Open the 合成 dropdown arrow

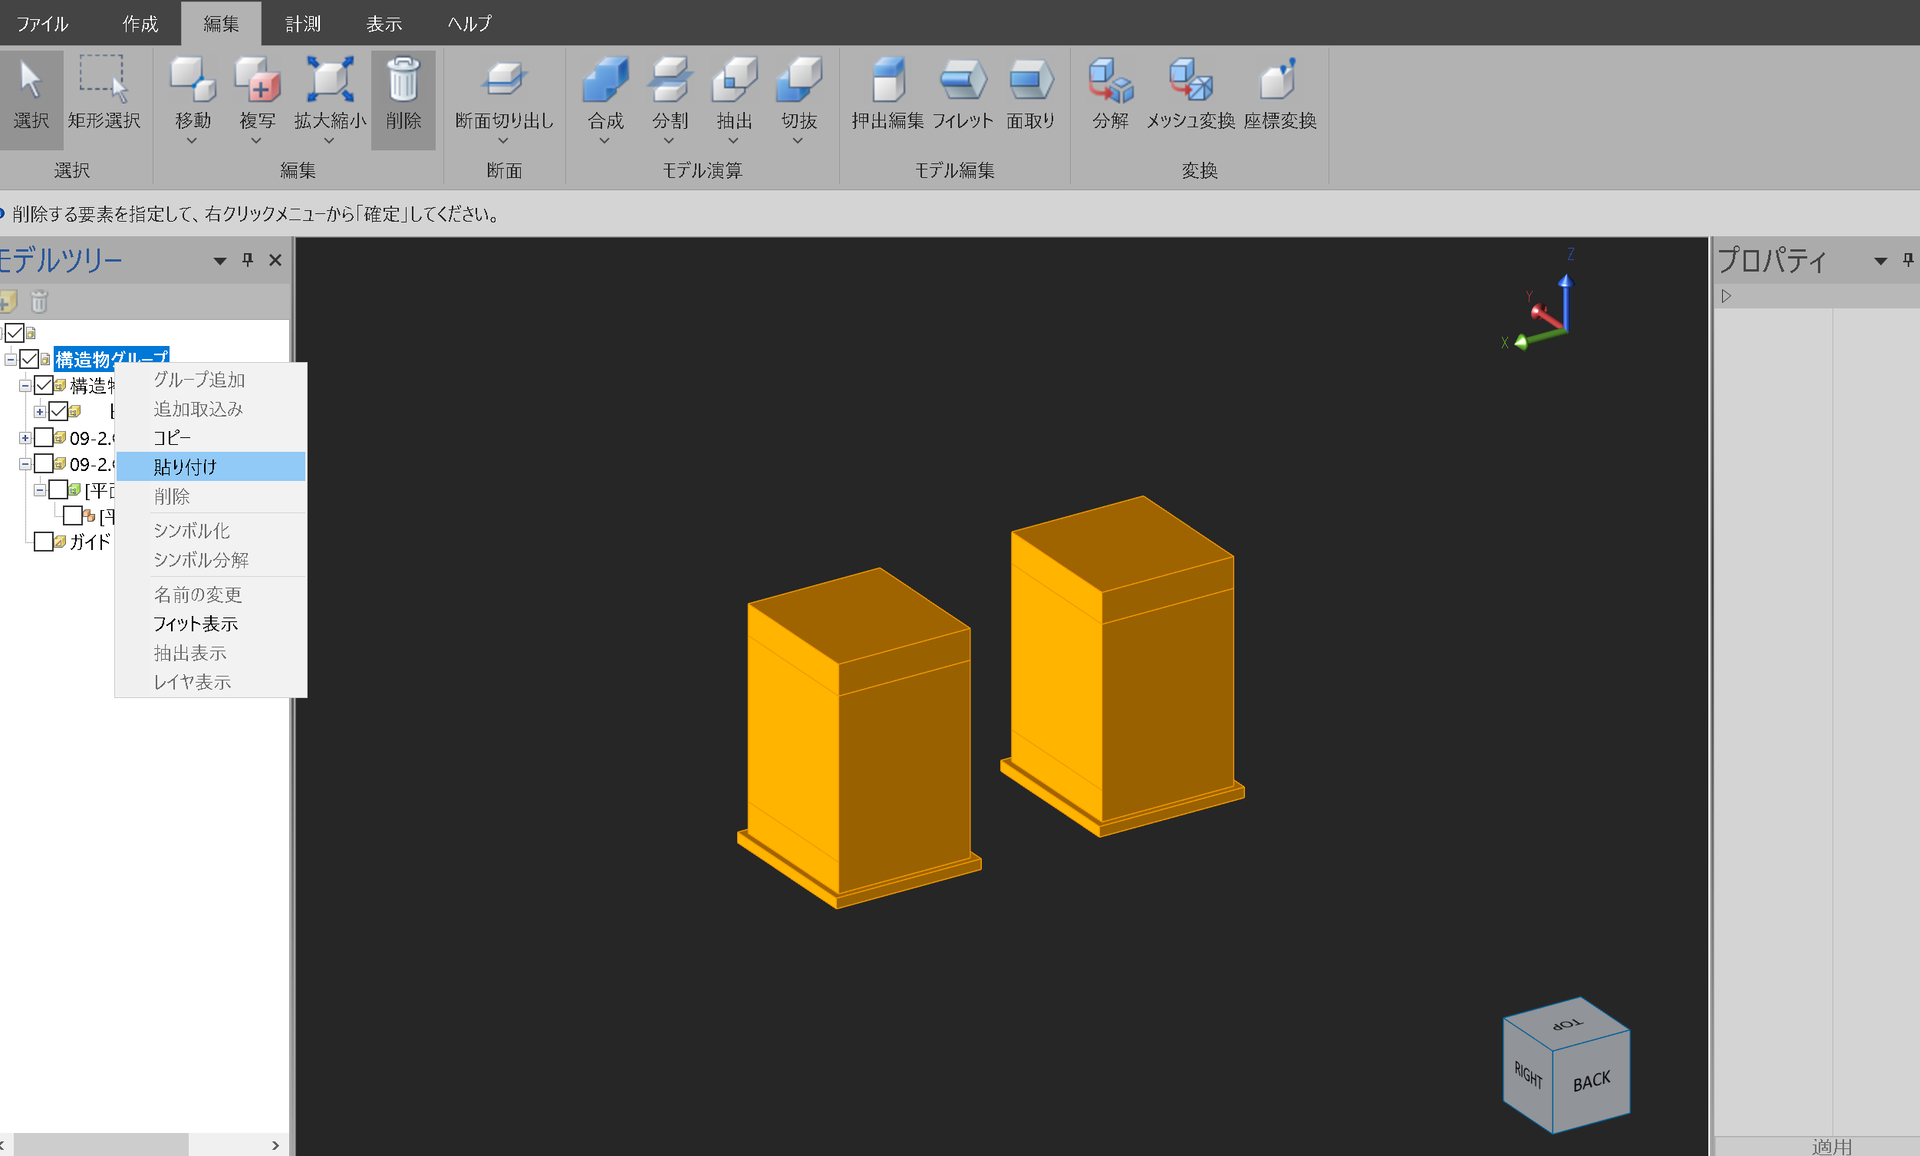[604, 141]
